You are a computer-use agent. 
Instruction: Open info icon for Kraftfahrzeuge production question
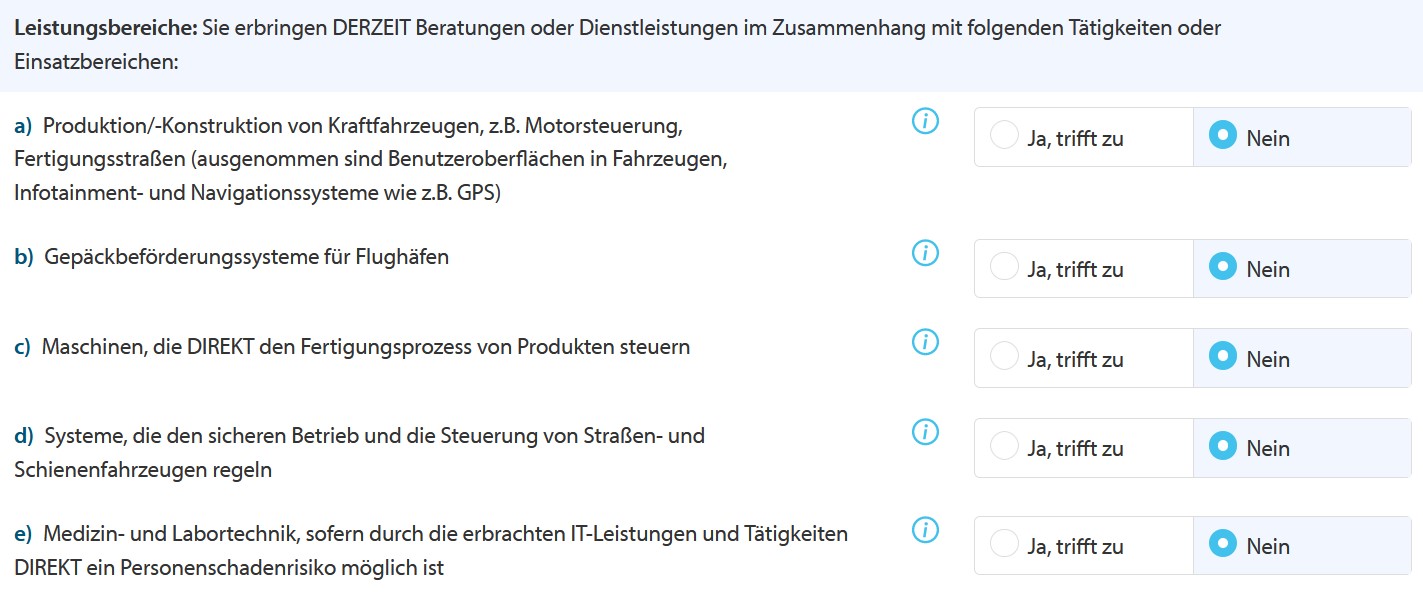(x=926, y=122)
